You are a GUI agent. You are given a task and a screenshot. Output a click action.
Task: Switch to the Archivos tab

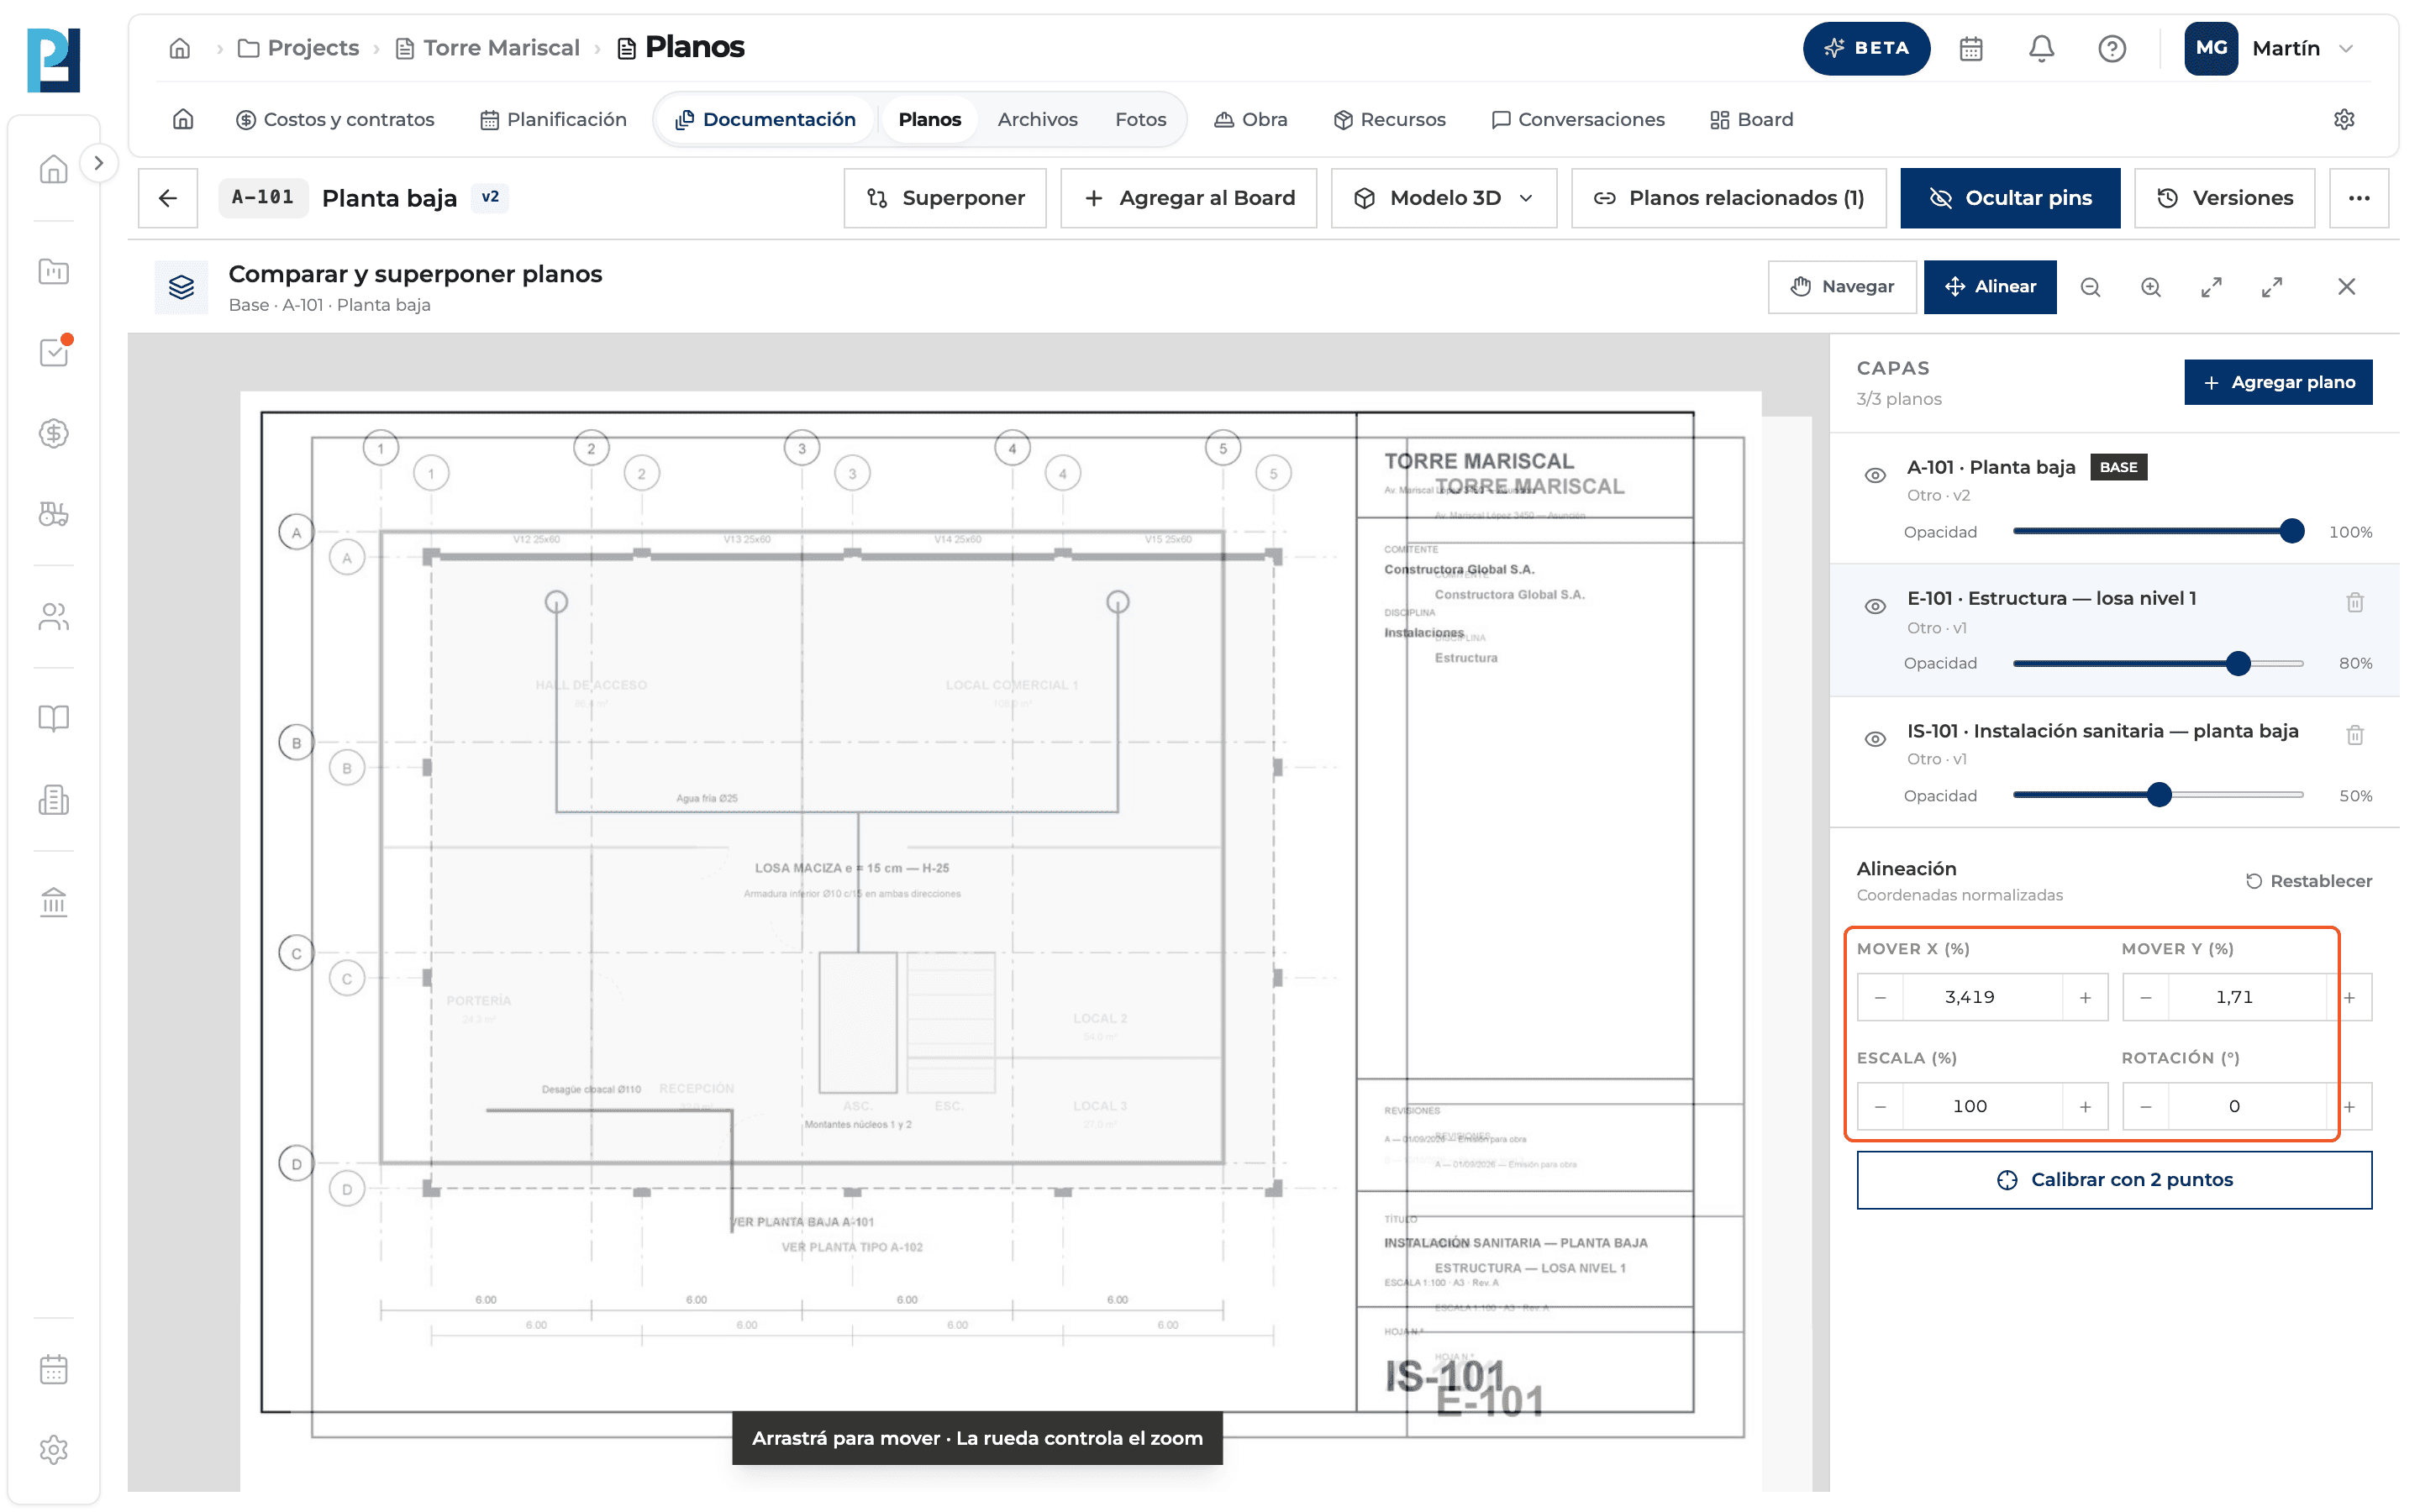[1037, 119]
